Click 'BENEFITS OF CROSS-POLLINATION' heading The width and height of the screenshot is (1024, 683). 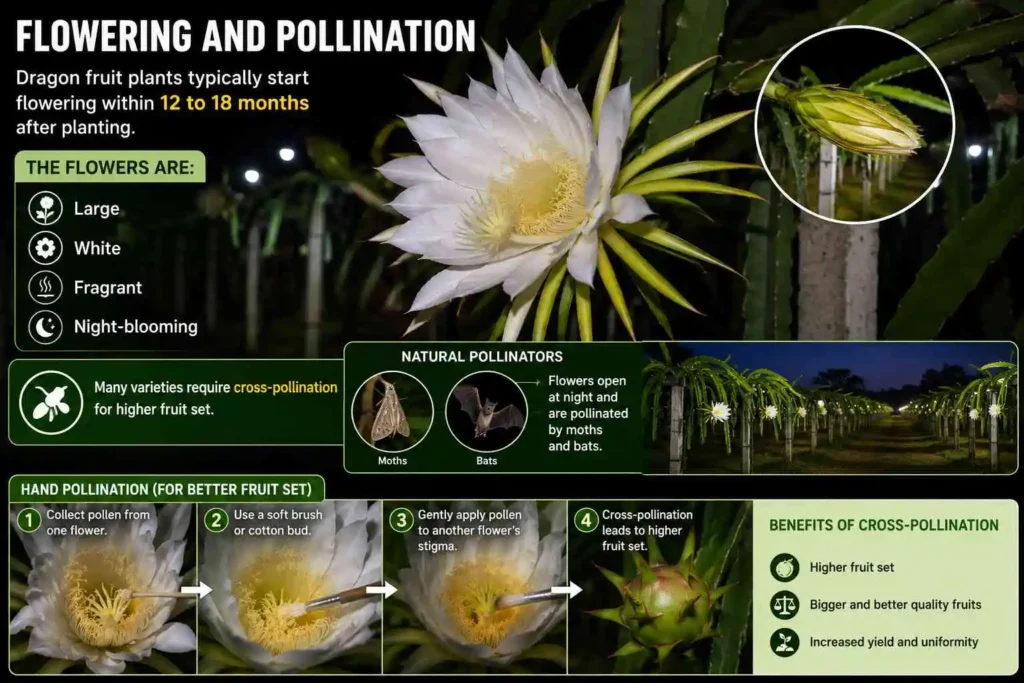click(884, 526)
